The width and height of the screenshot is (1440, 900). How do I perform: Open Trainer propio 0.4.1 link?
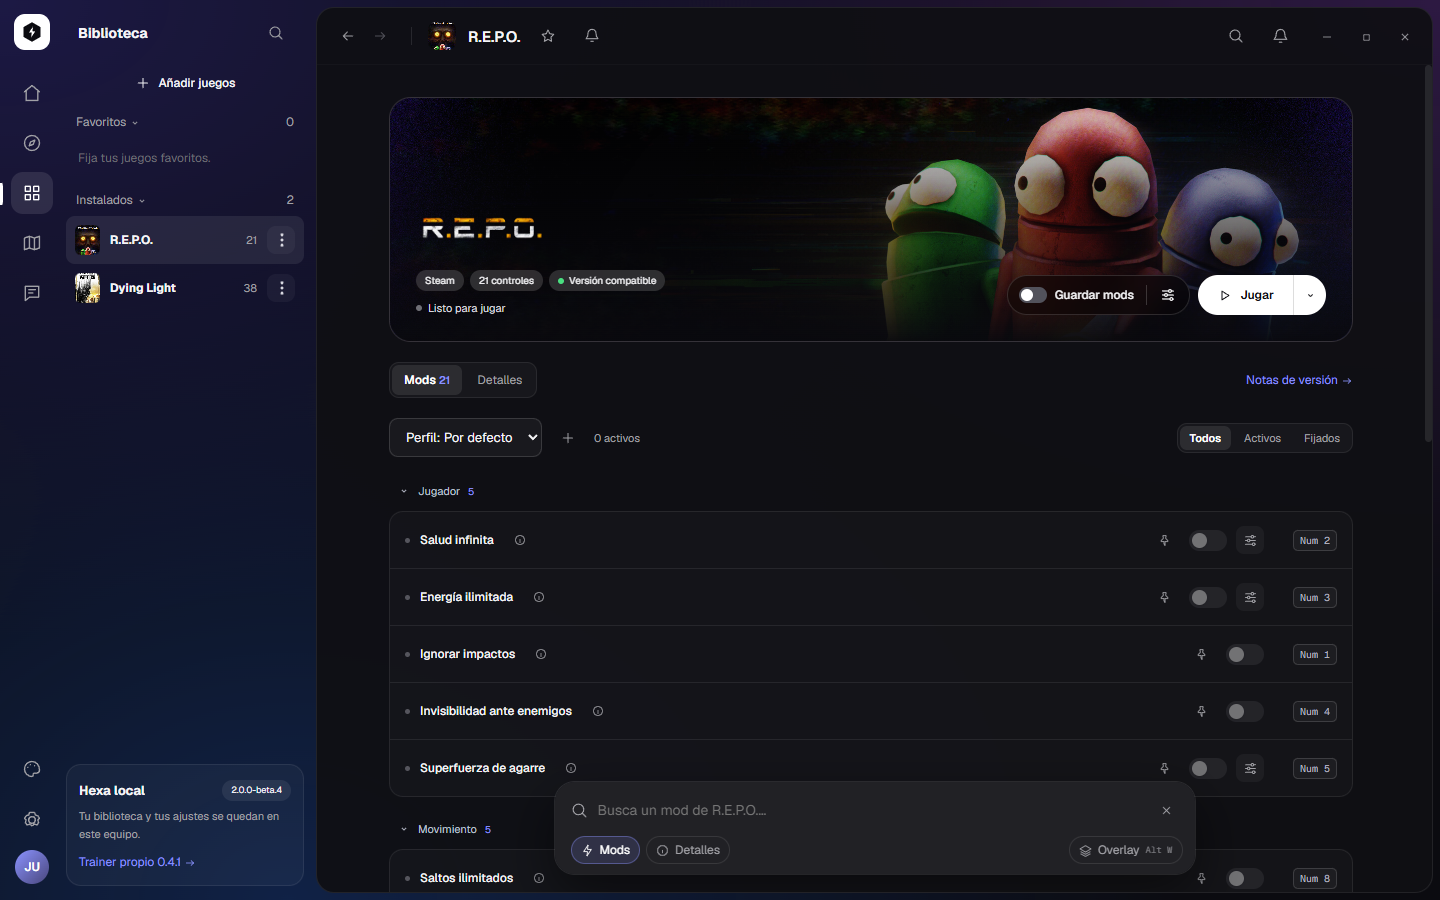pyautogui.click(x=137, y=862)
